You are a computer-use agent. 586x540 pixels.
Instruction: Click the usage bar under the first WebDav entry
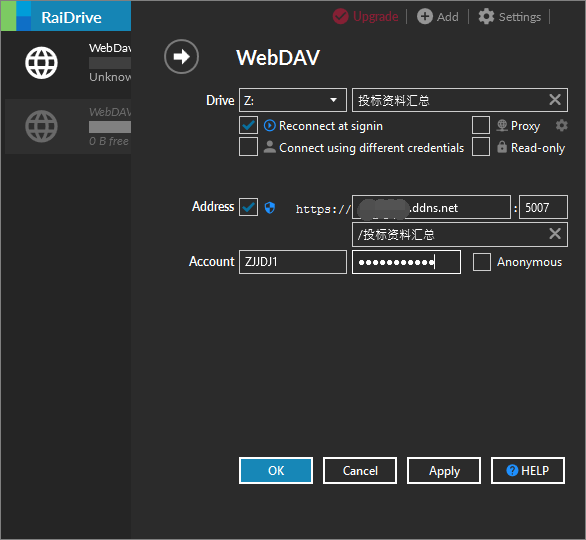(x=110, y=63)
